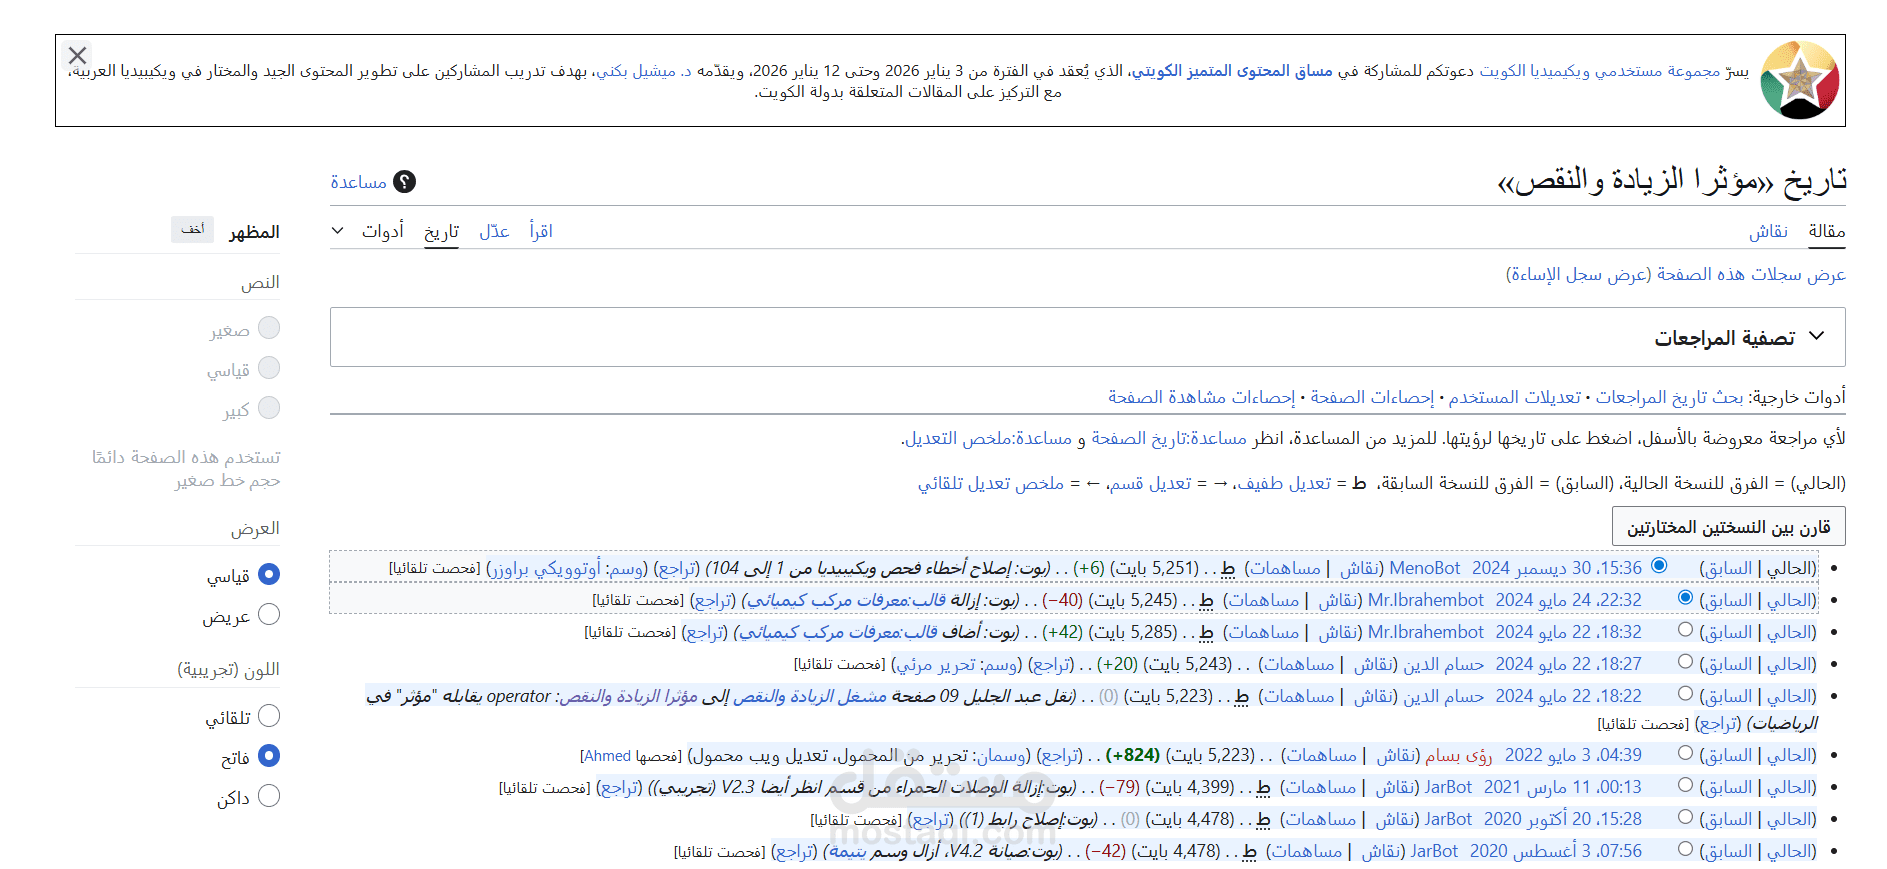The width and height of the screenshot is (1887, 869).
Task: Open تعديلات المستخدم external tool link
Action: [x=1515, y=397]
